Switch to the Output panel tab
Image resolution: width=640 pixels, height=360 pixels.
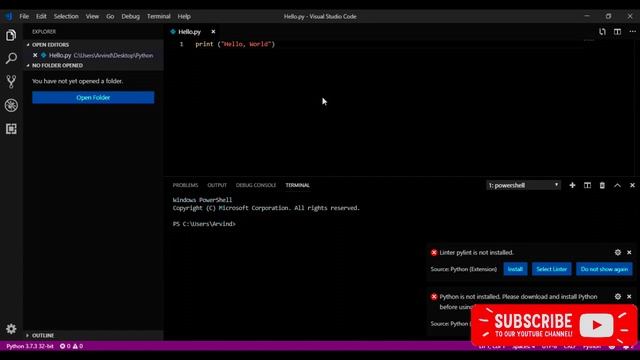tap(217, 185)
